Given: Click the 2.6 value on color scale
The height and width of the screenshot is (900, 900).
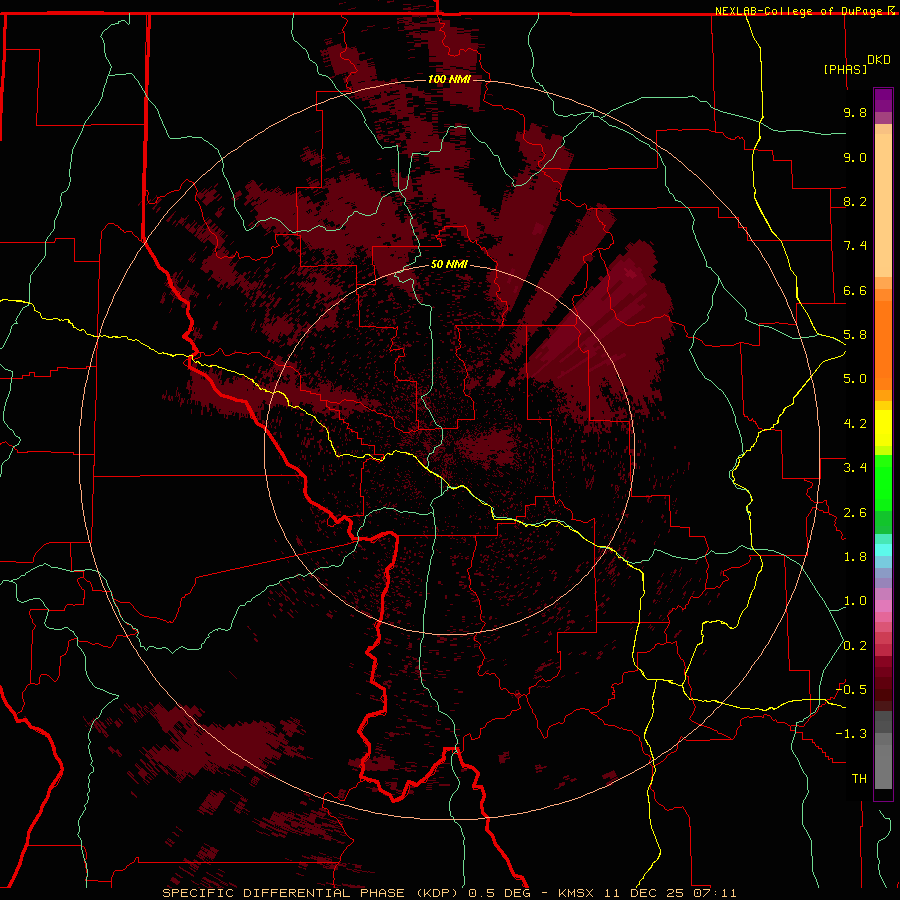Looking at the screenshot, I should tap(855, 513).
